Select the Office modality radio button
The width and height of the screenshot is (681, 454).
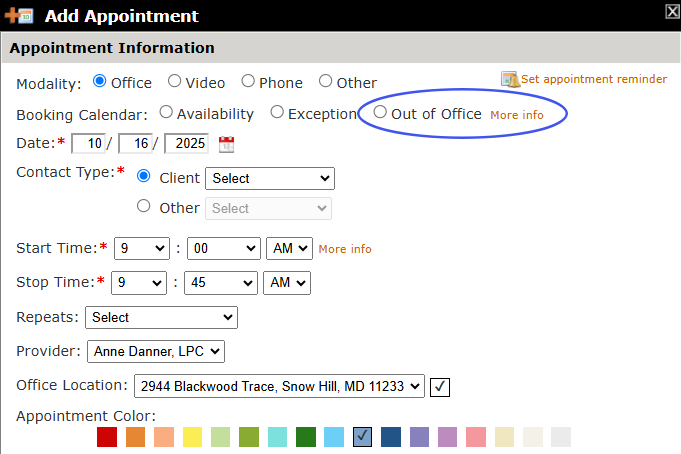coord(99,81)
